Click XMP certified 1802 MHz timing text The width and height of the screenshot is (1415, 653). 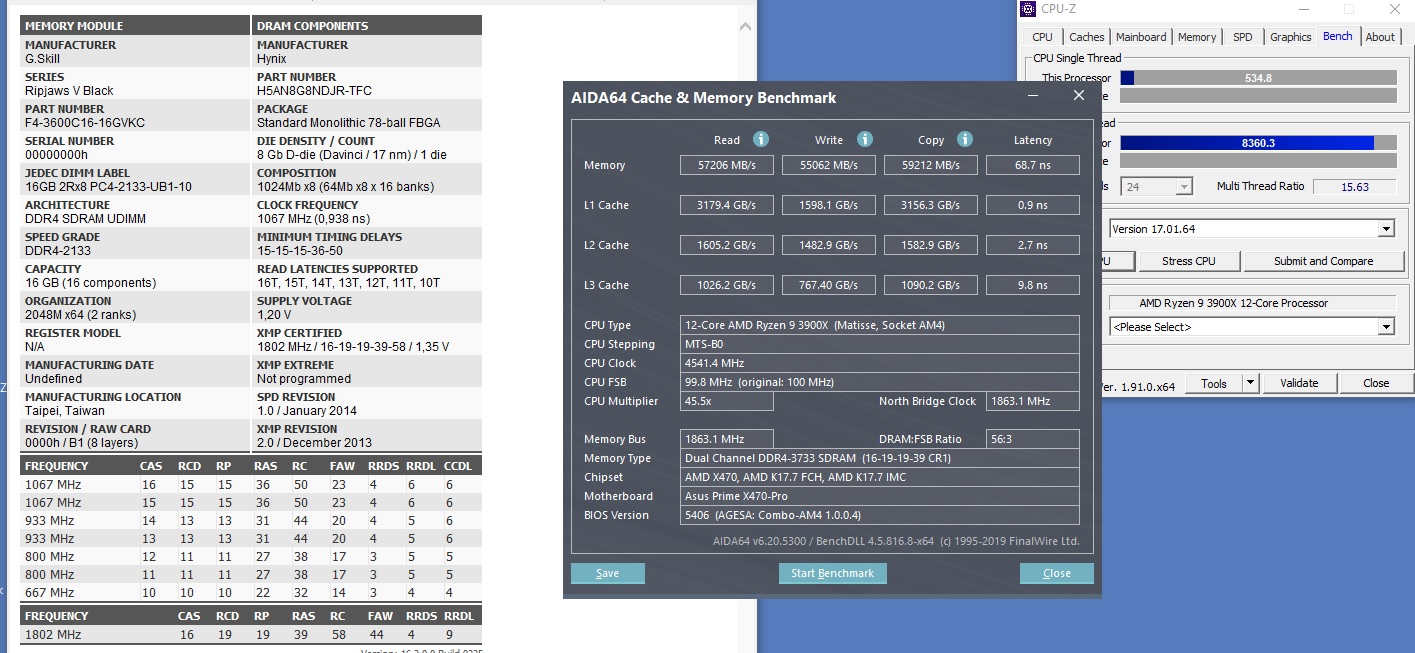(353, 347)
